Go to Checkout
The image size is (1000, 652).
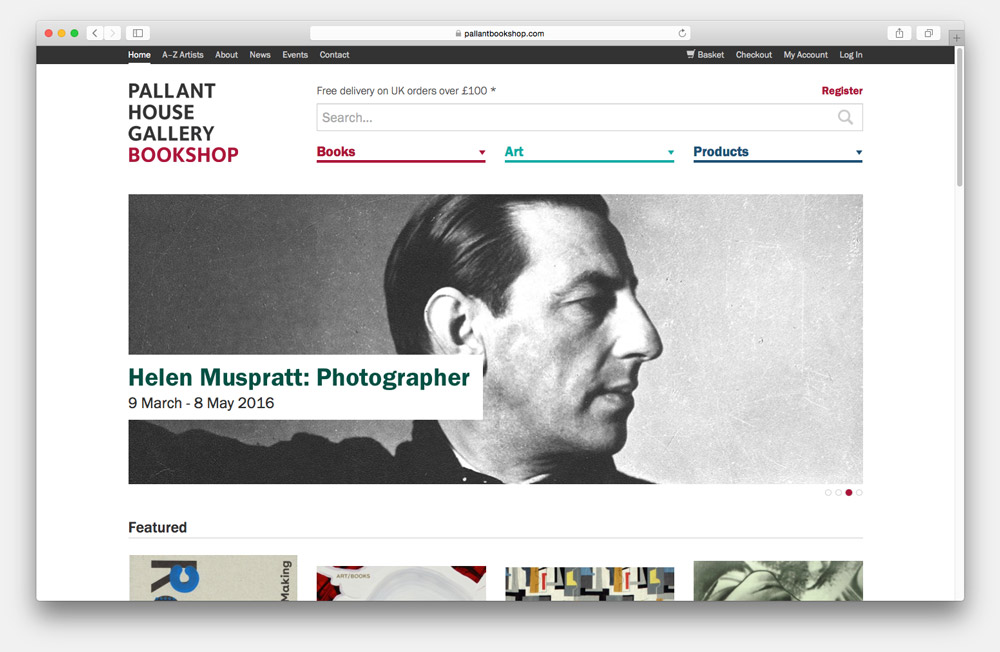[754, 55]
